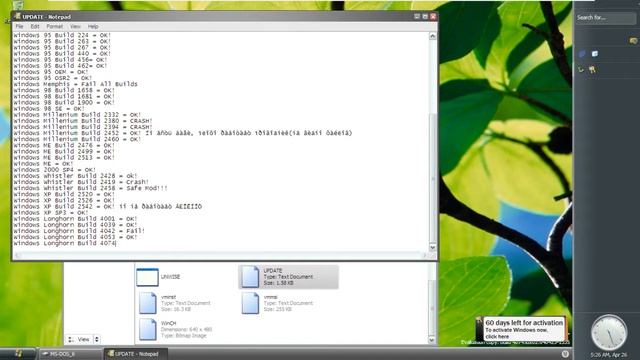
Task: Open the Format menu in Notepad
Action: click(54, 26)
